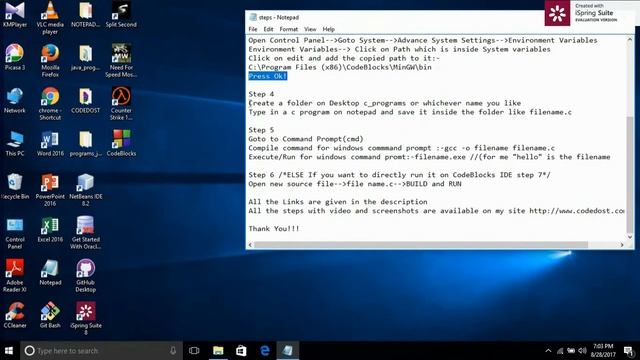Open iSpring Suite 8 desktop icon
This screenshot has height=360, width=640.
(x=85, y=318)
